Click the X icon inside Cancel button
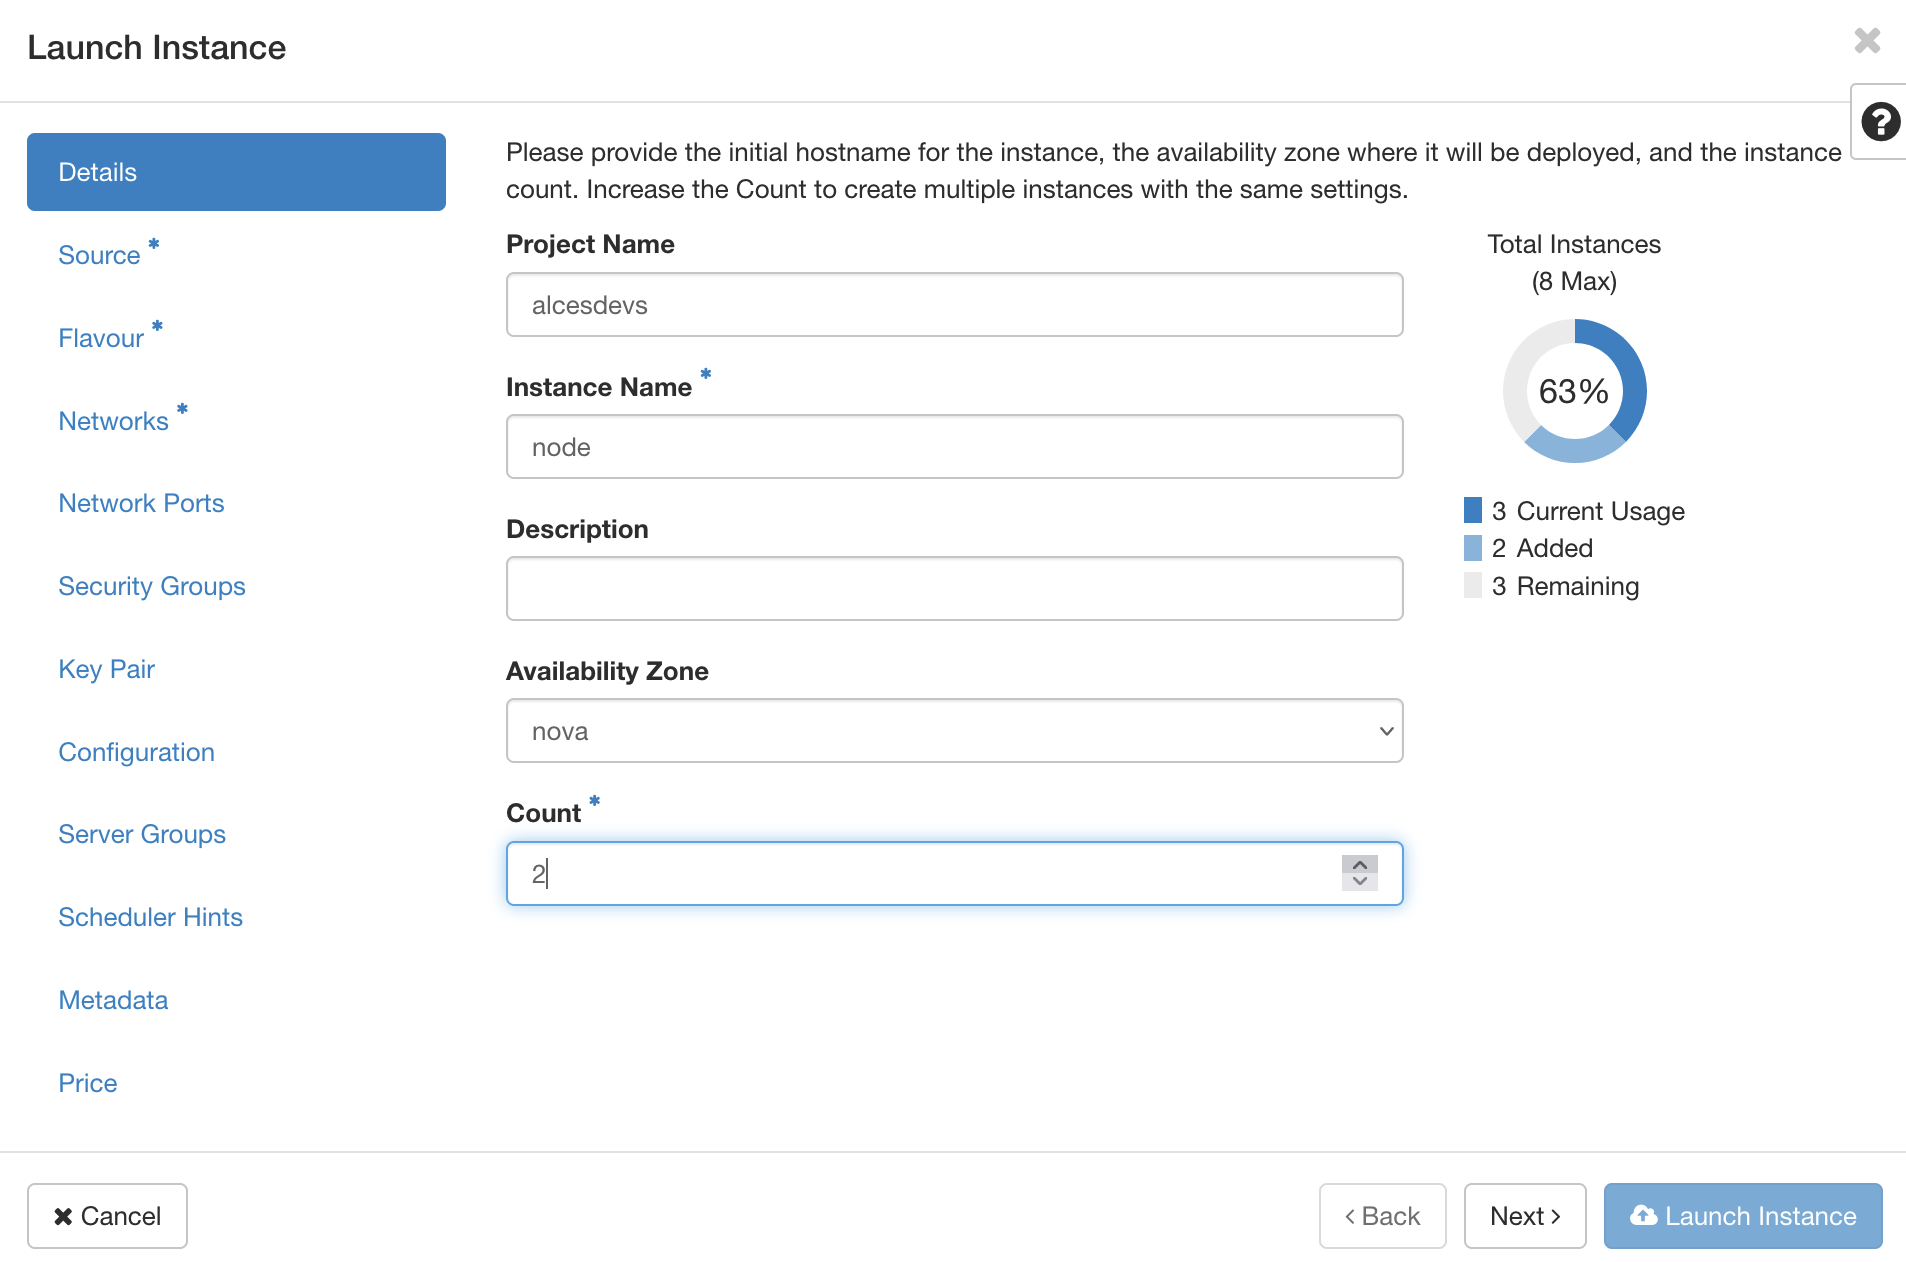 pyautogui.click(x=65, y=1216)
